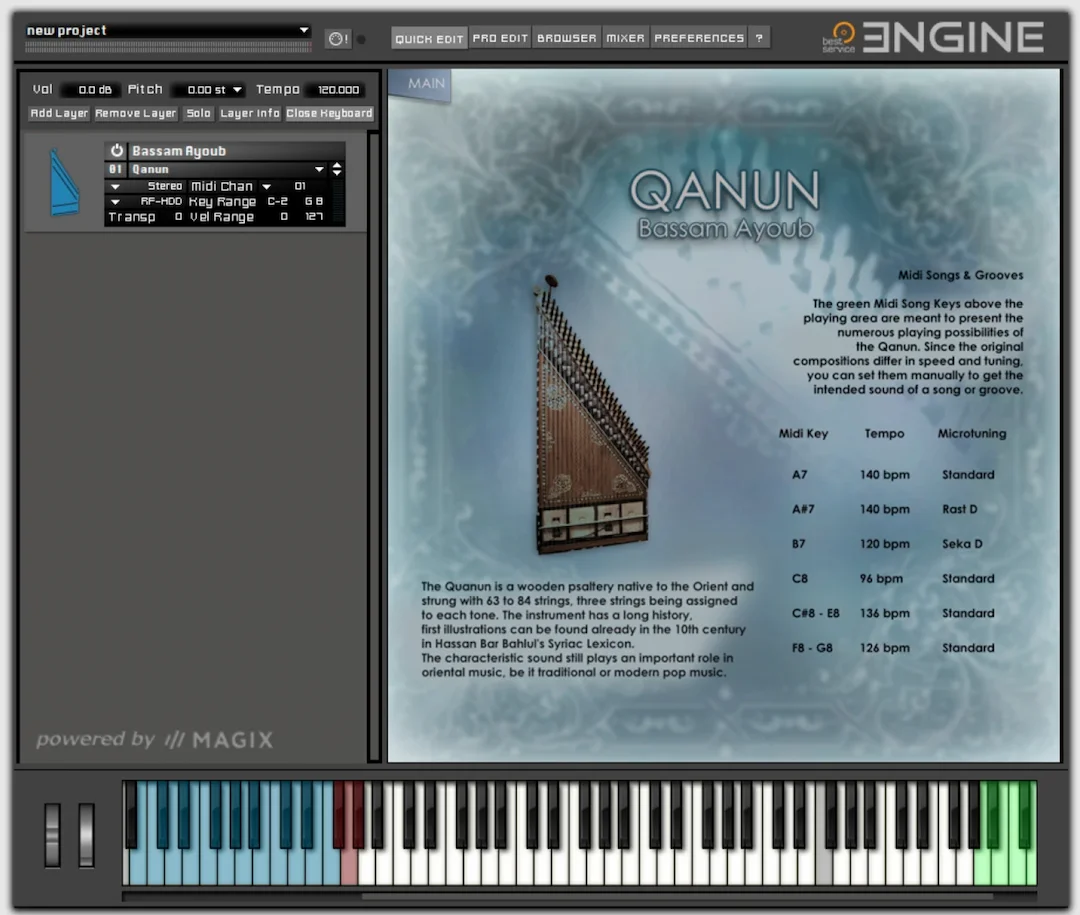
Task: Click the blue Qanun instrument icon
Action: click(65, 183)
